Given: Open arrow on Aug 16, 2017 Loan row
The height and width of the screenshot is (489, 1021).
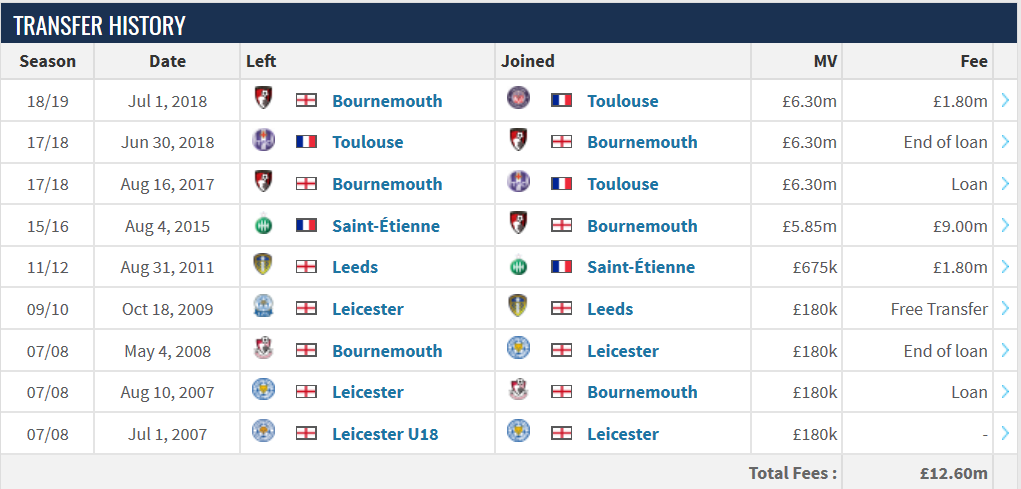Looking at the screenshot, I should pyautogui.click(x=1005, y=184).
